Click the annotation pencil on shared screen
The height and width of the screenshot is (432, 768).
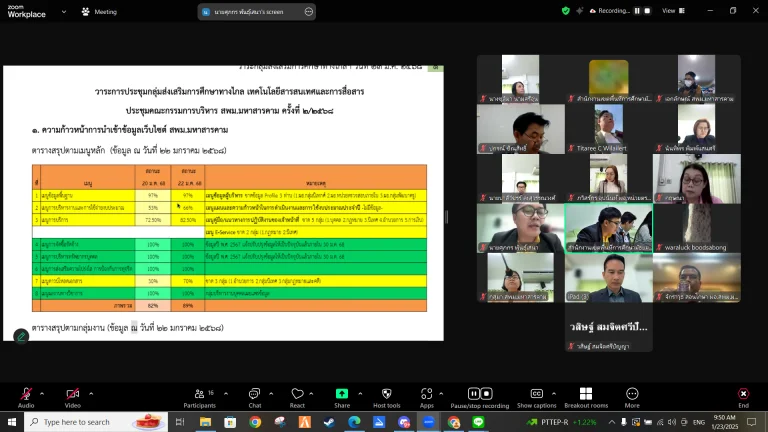pos(20,336)
